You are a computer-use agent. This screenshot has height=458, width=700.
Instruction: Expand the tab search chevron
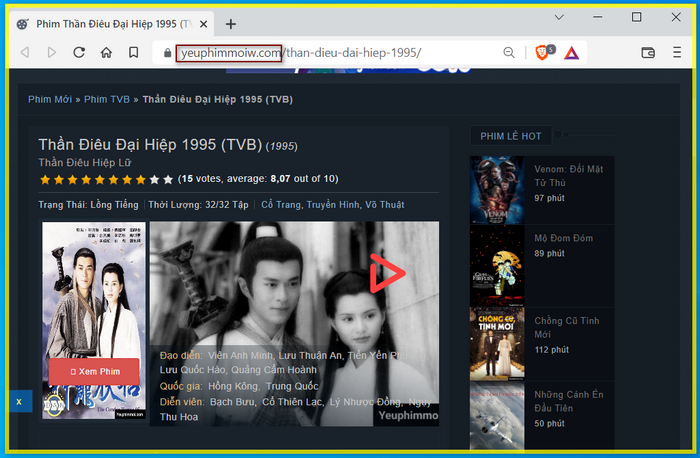click(559, 17)
